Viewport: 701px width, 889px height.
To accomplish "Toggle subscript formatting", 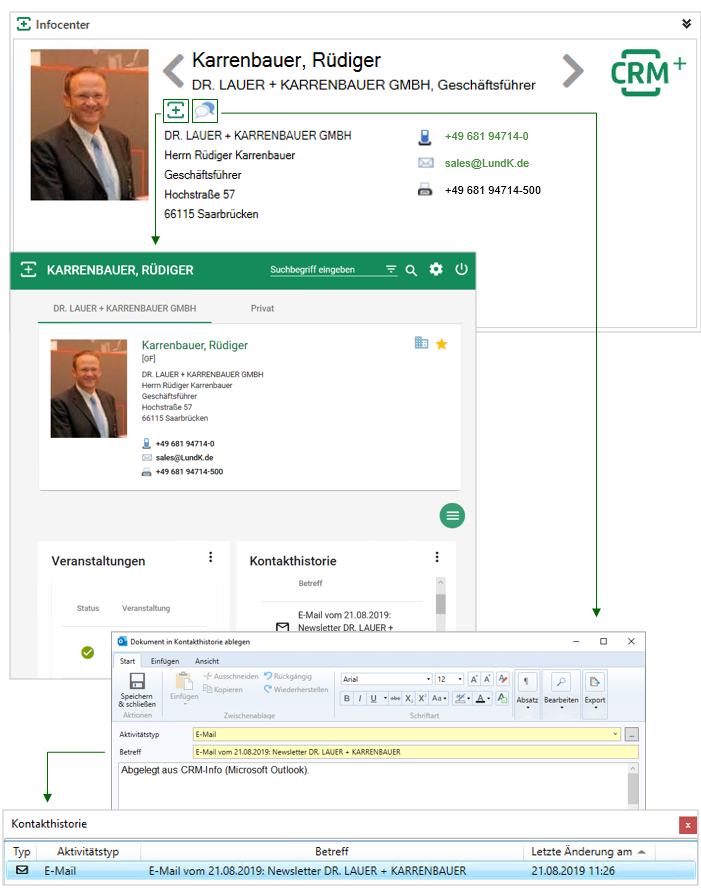I will coord(409,698).
